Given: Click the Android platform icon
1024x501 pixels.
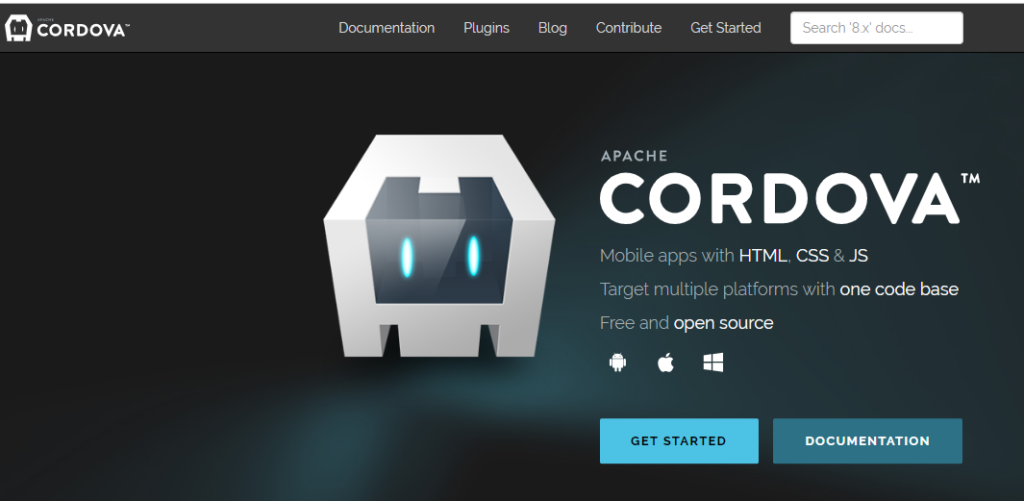Looking at the screenshot, I should click(617, 363).
